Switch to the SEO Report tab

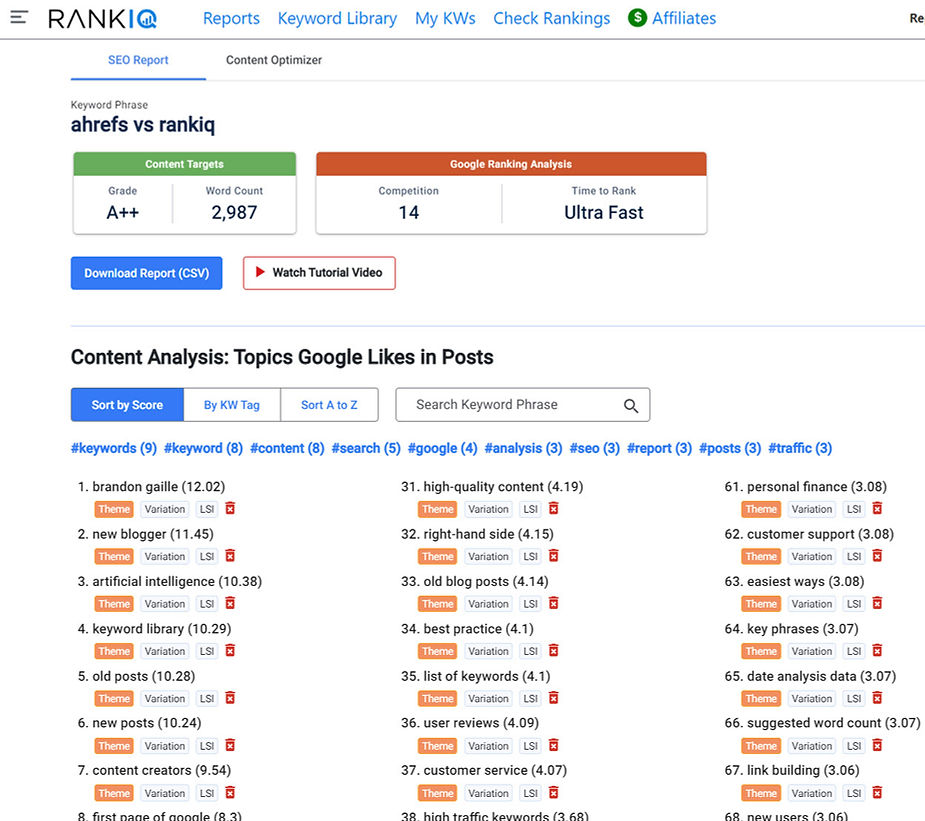click(138, 60)
